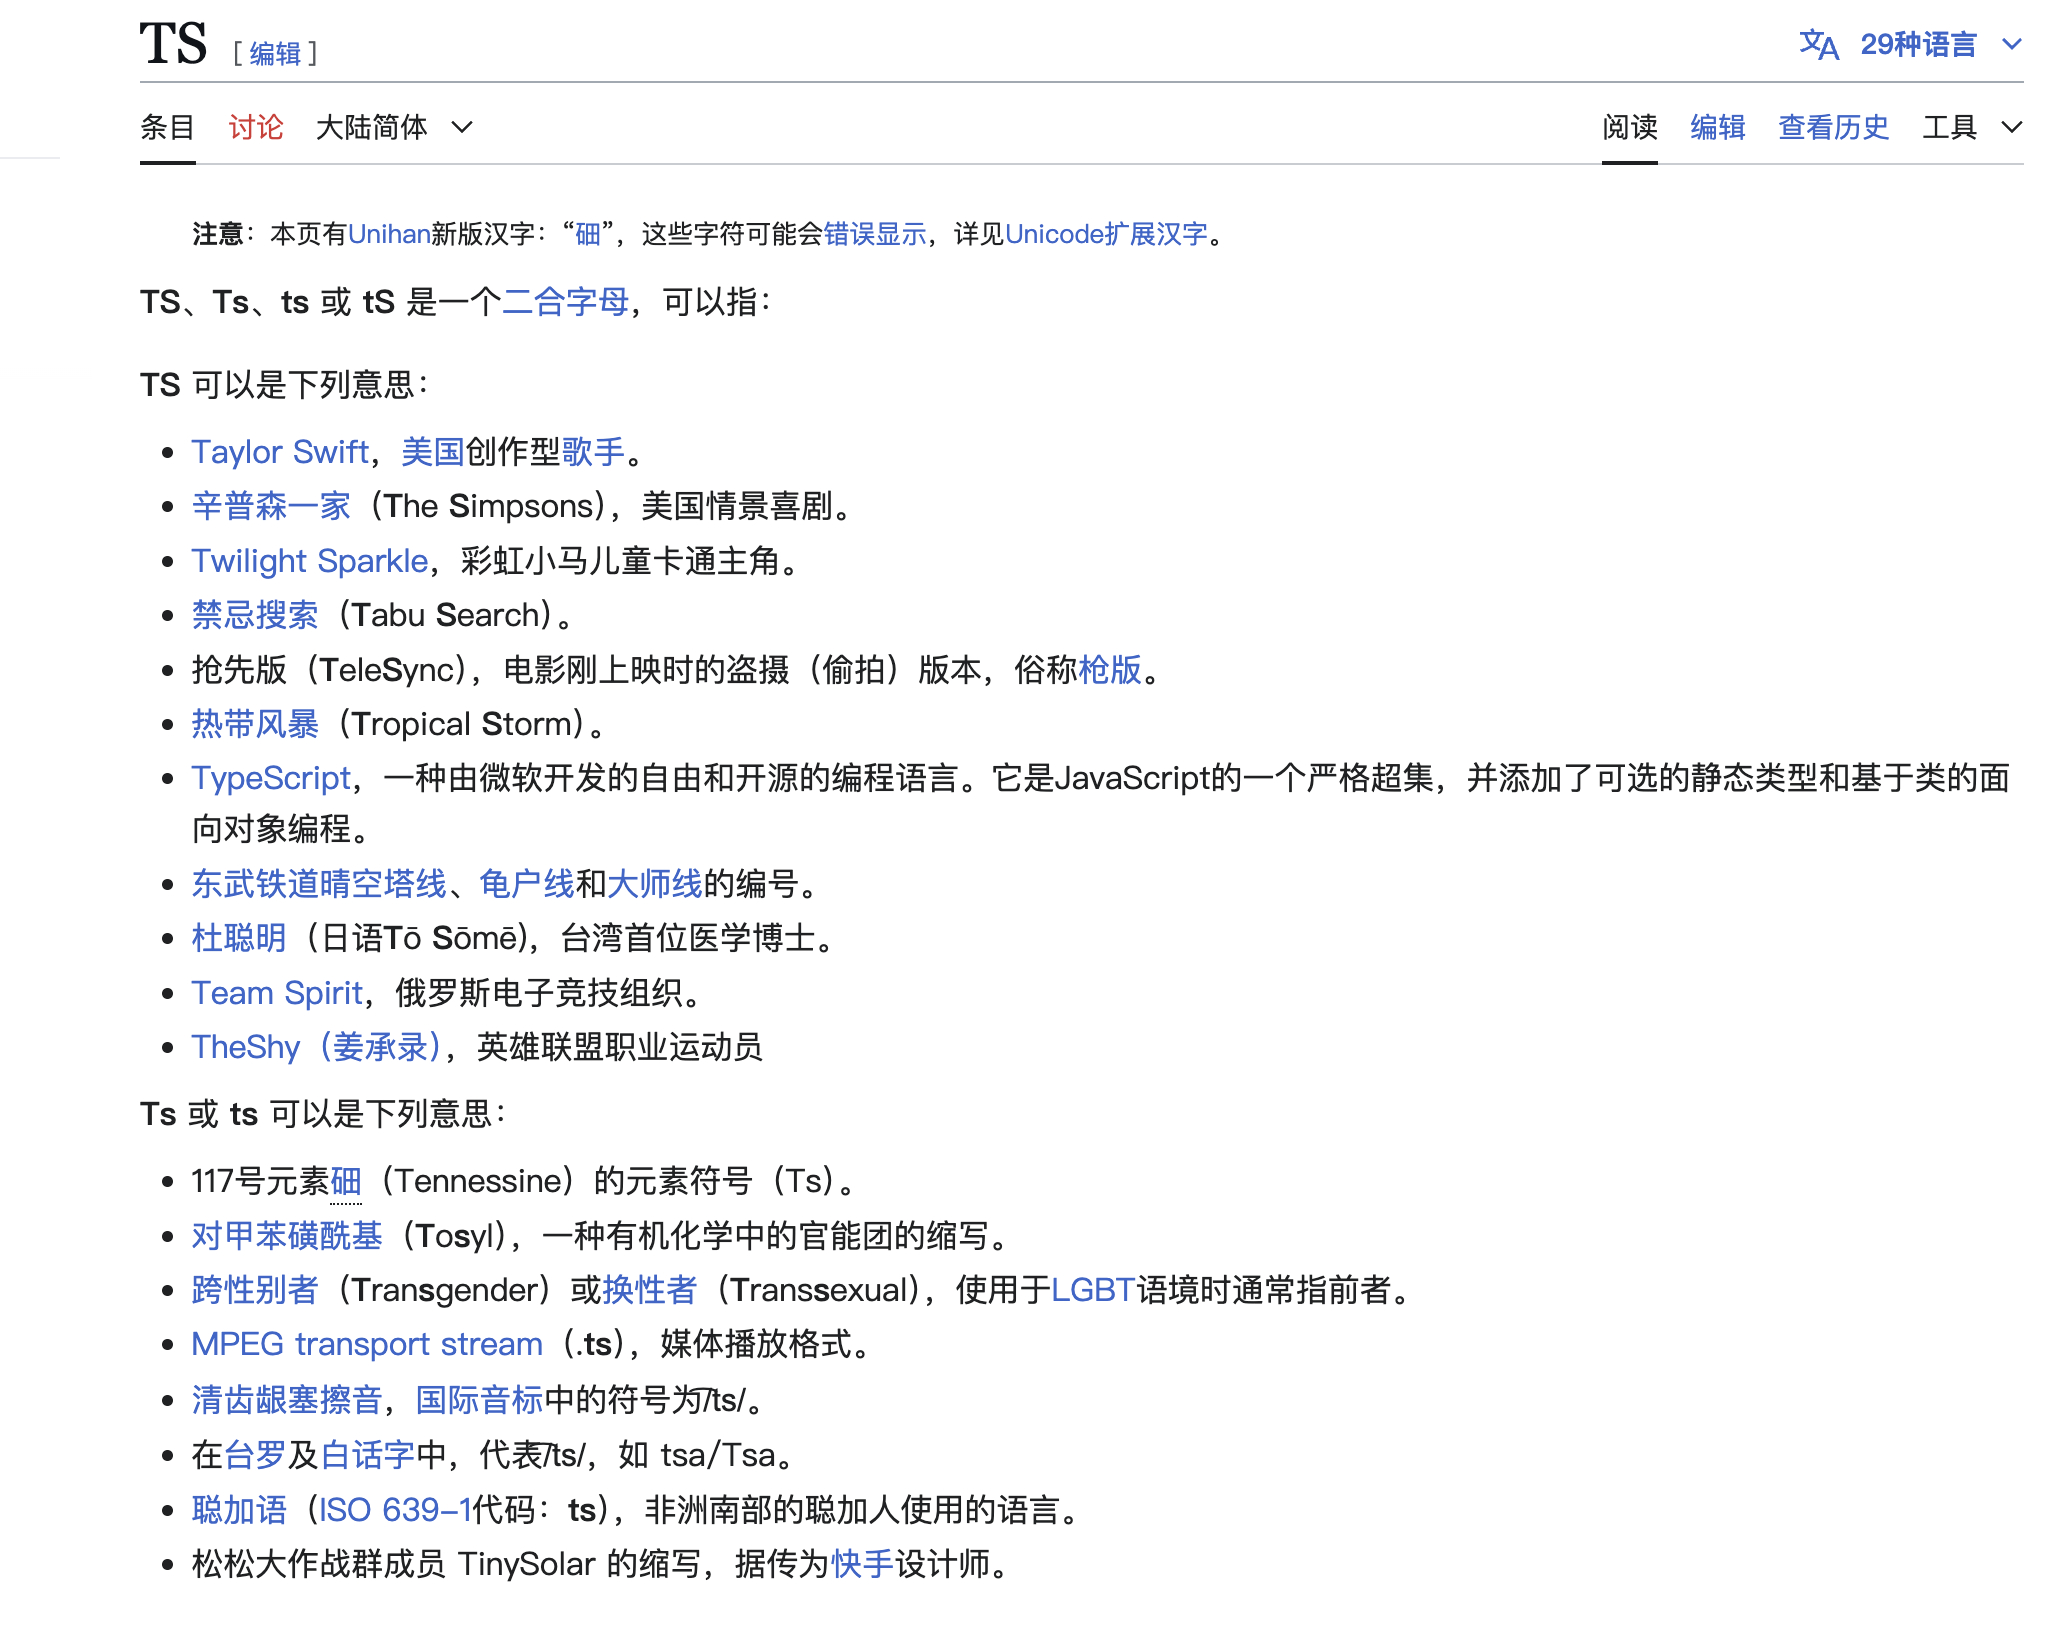Image resolution: width=2070 pixels, height=1634 pixels.
Task: Click the 美国 link
Action: (433, 452)
